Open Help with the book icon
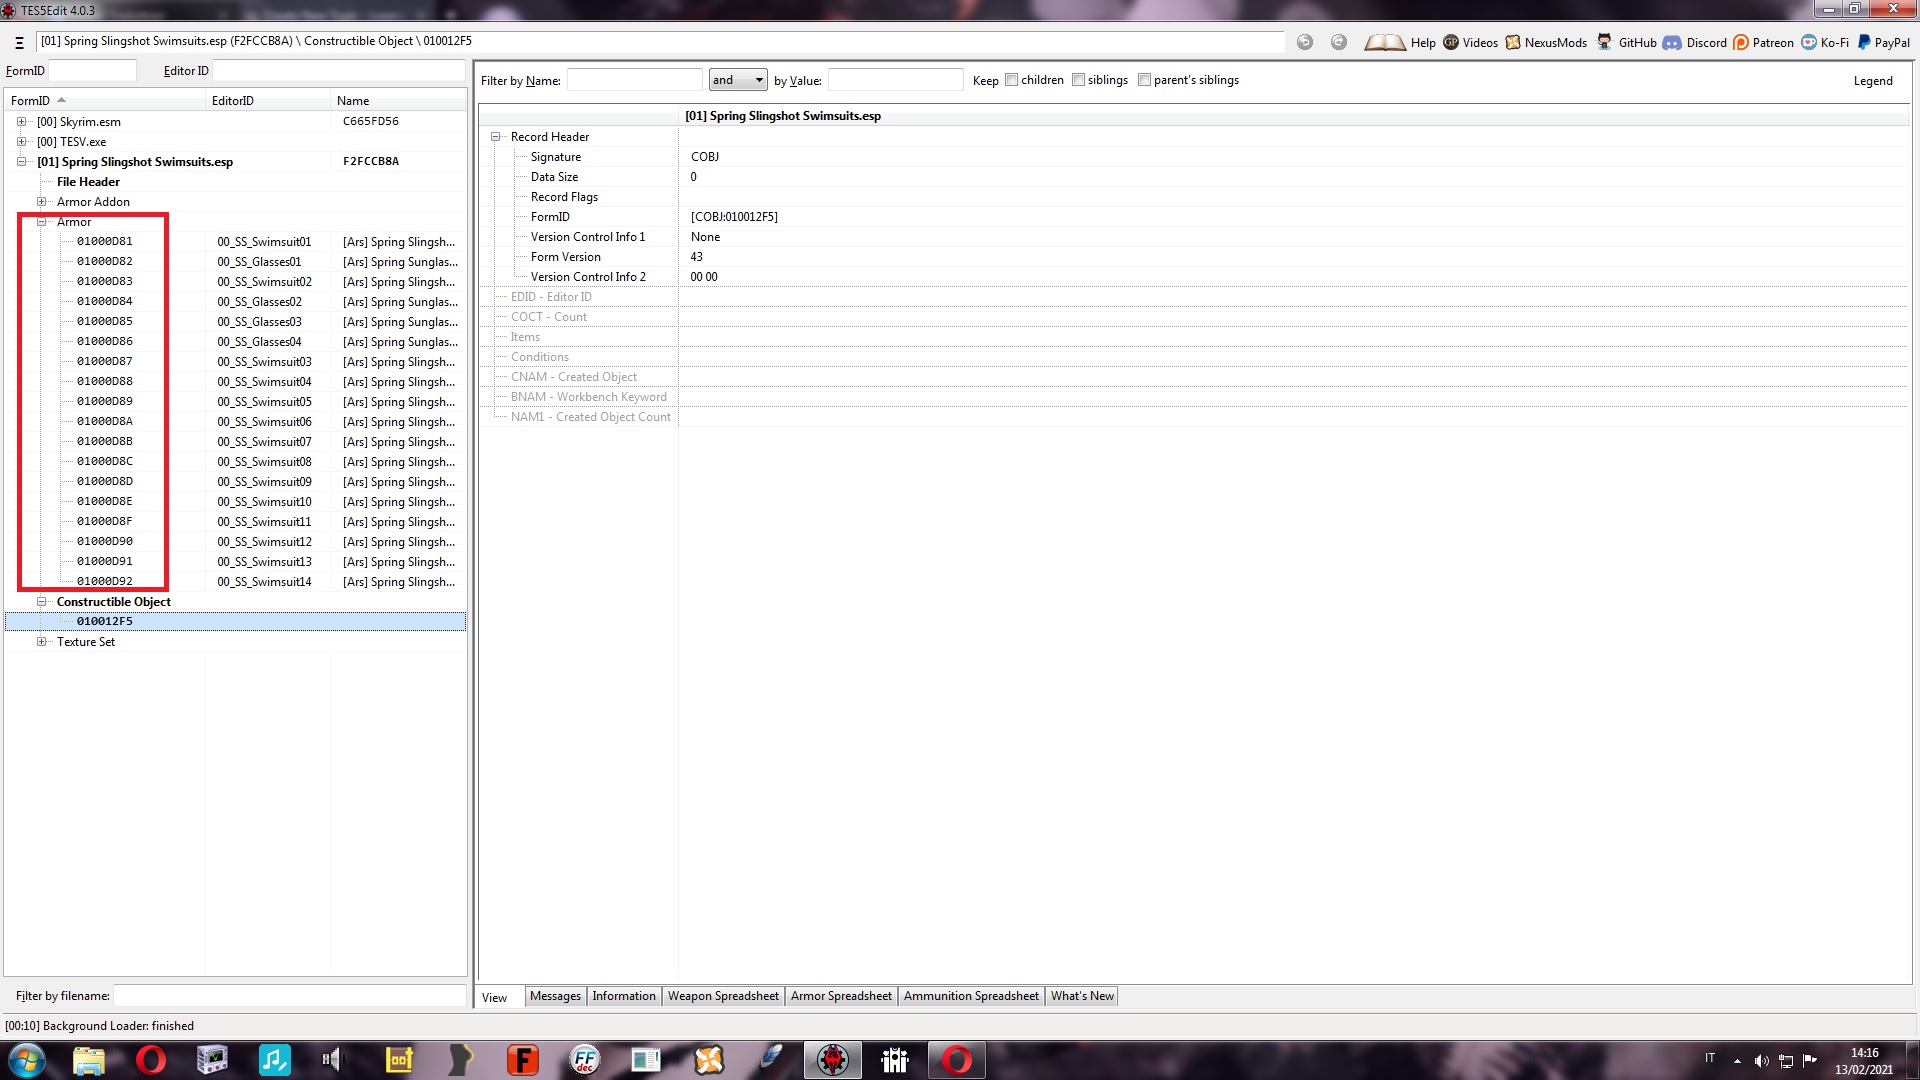 tap(1400, 43)
